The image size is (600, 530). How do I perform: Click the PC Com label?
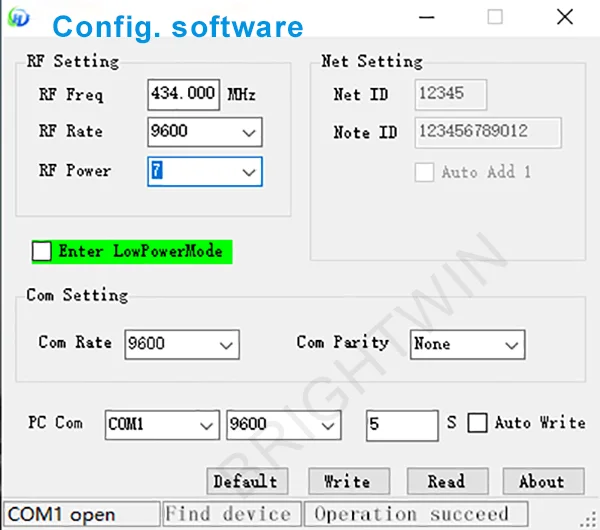click(55, 423)
